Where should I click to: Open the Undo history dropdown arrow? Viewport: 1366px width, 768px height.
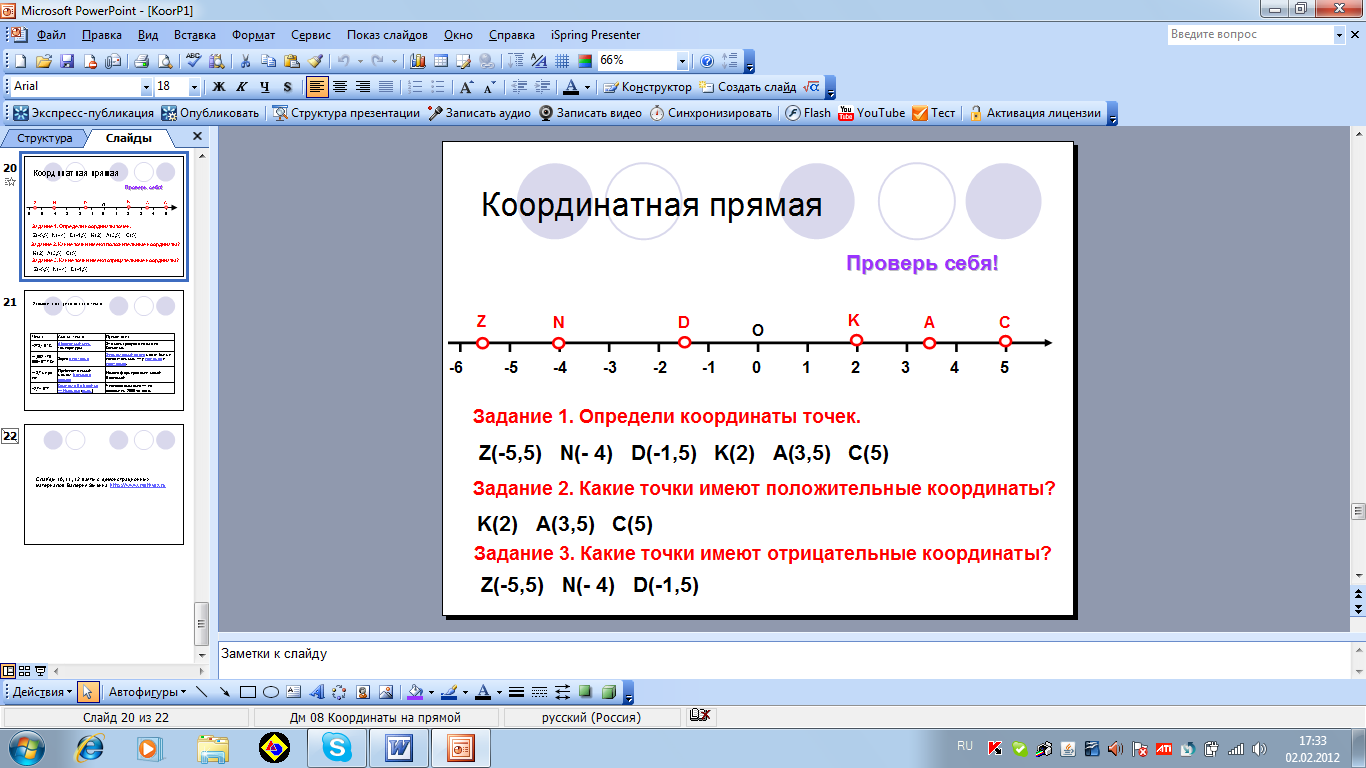[x=359, y=61]
